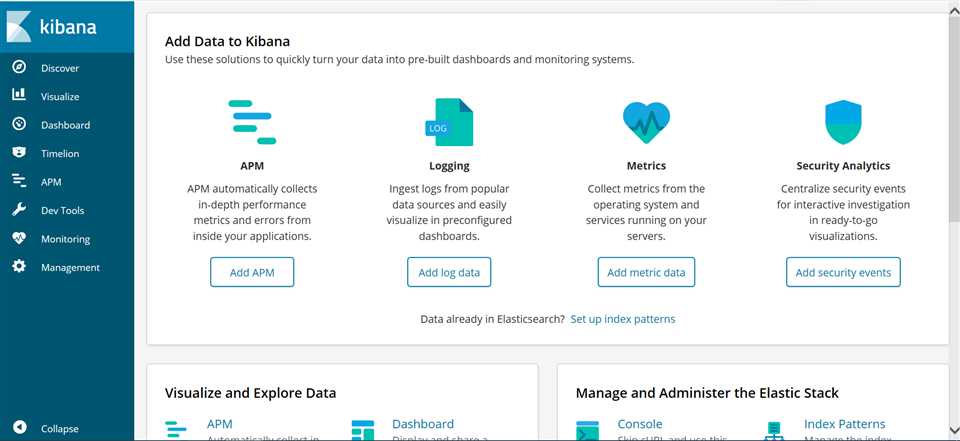Click the Add APM button

[x=252, y=272]
